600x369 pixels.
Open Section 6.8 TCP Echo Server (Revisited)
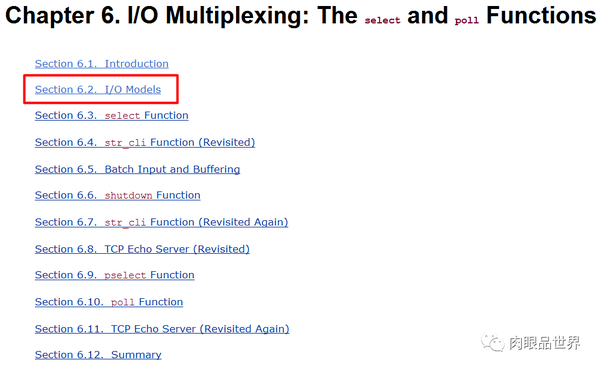[142, 249]
